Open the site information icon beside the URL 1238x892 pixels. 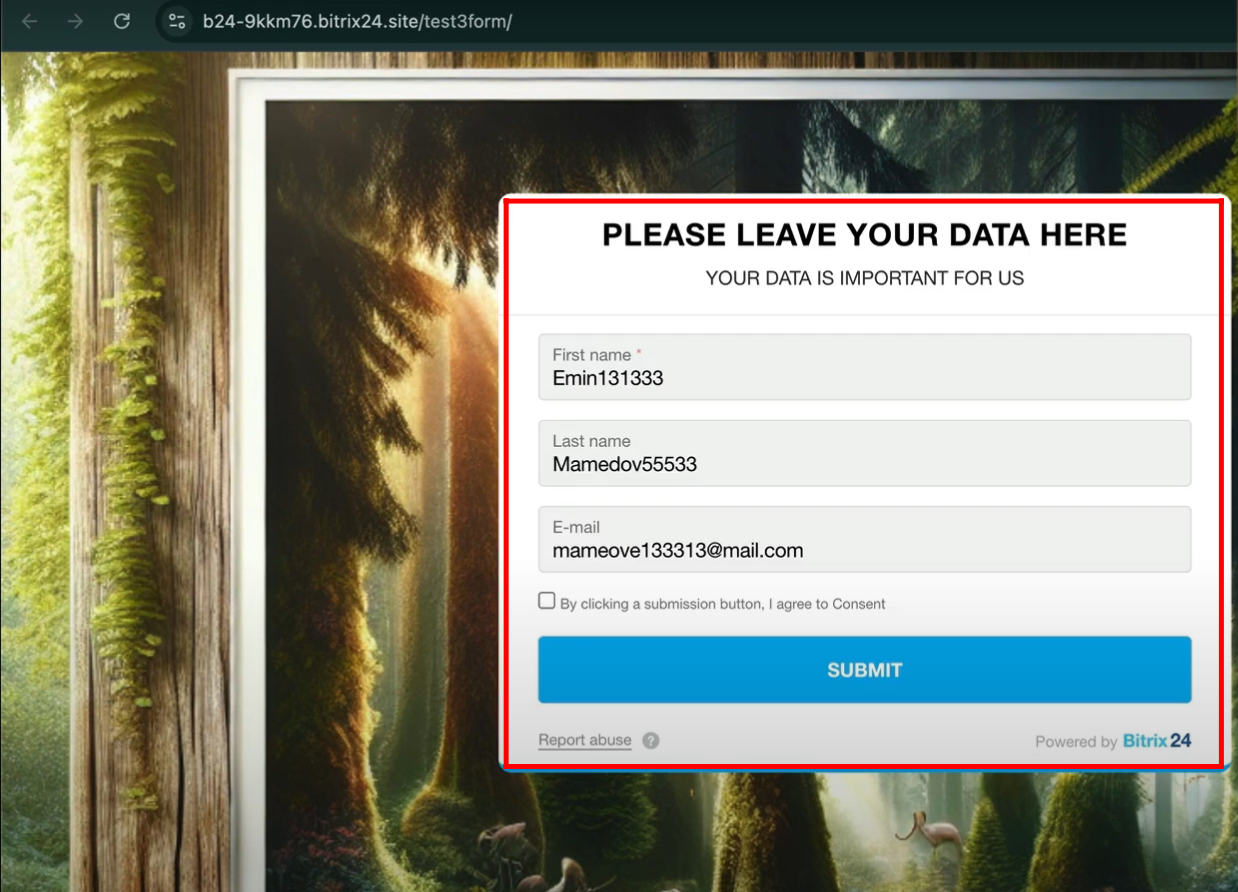177,21
